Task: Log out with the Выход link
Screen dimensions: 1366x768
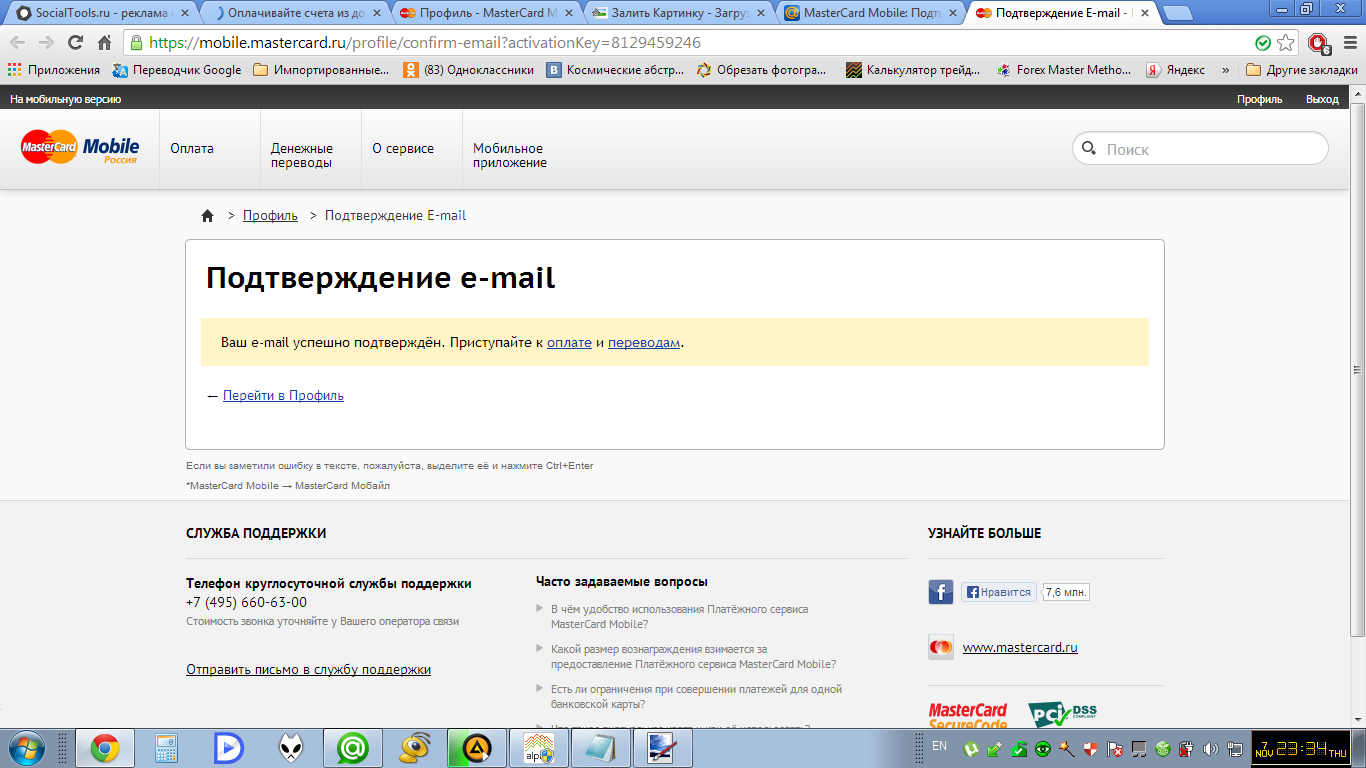Action: [x=1322, y=99]
